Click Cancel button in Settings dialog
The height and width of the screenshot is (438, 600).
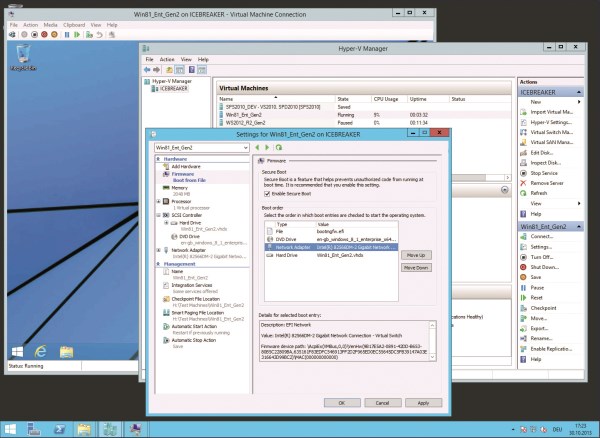point(383,403)
